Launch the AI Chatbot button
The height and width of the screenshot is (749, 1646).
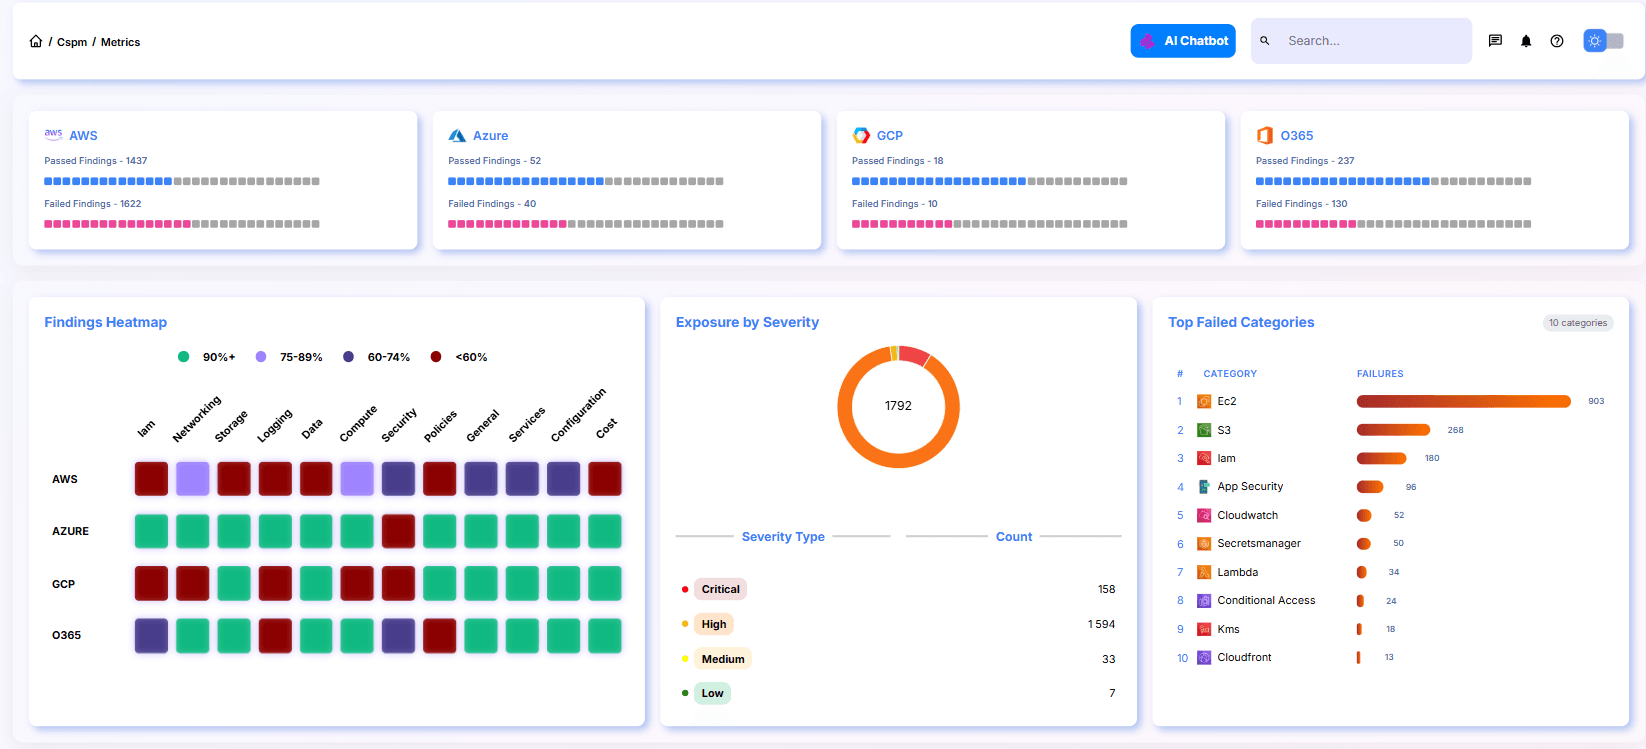click(1183, 41)
